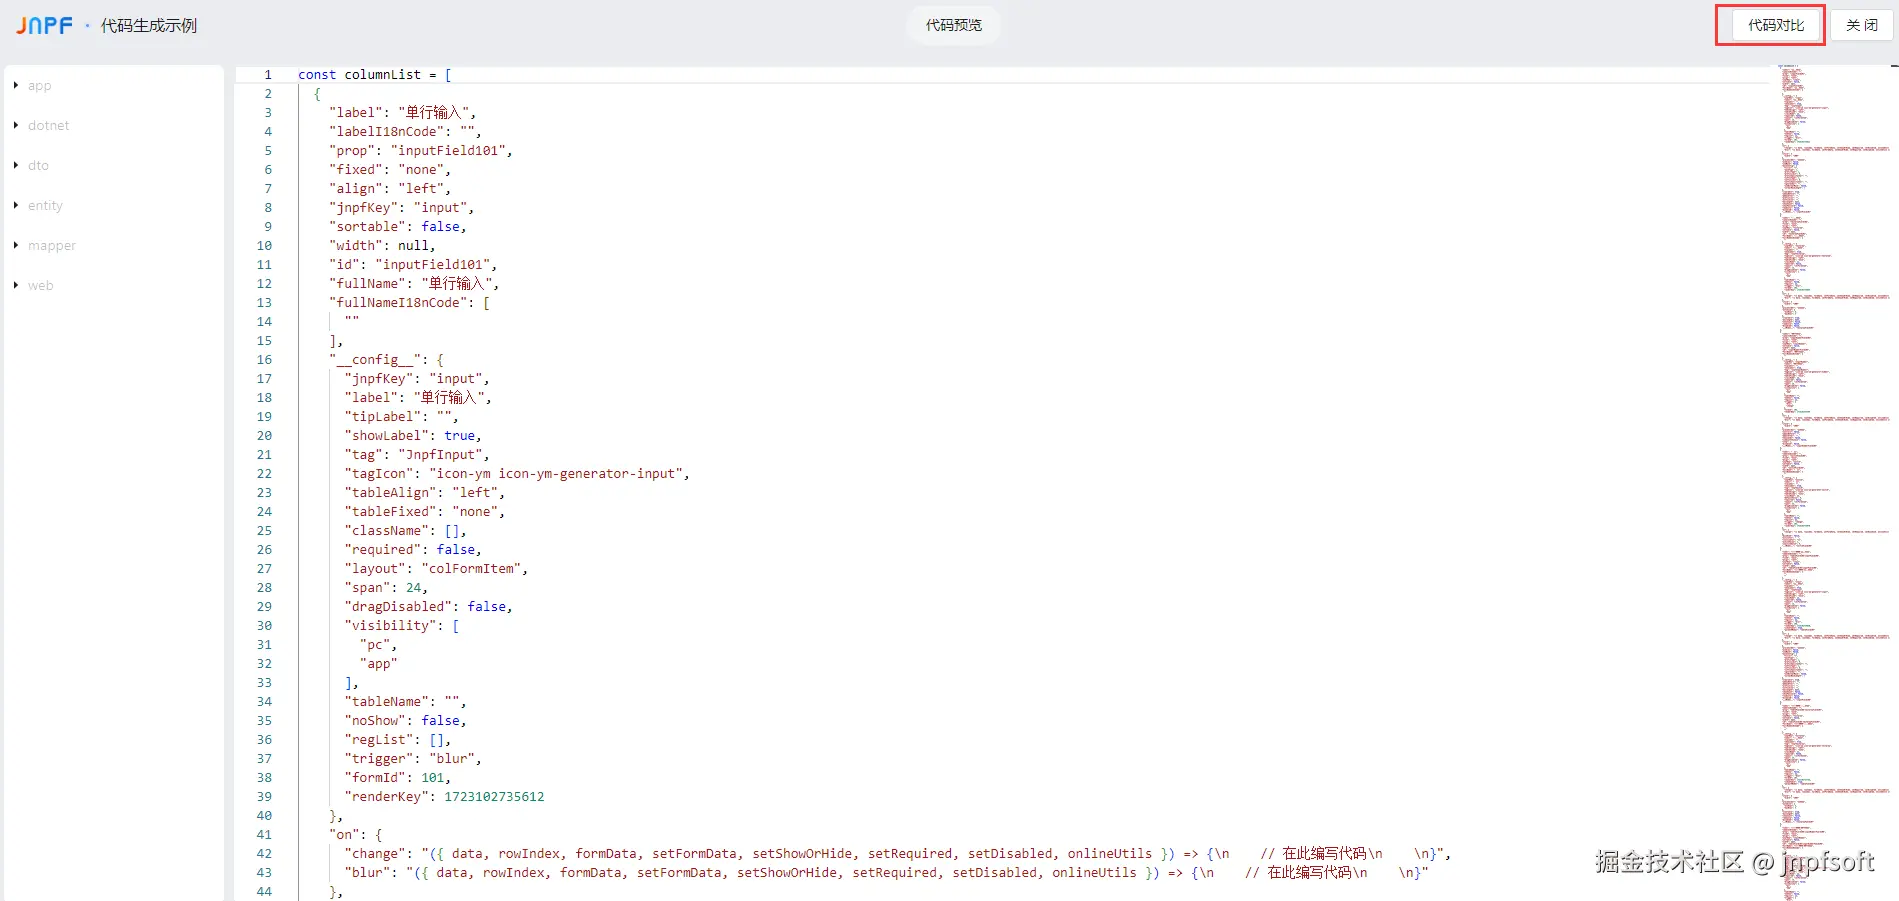The width and height of the screenshot is (1899, 901).
Task: Select the web tree item
Action: point(41,286)
